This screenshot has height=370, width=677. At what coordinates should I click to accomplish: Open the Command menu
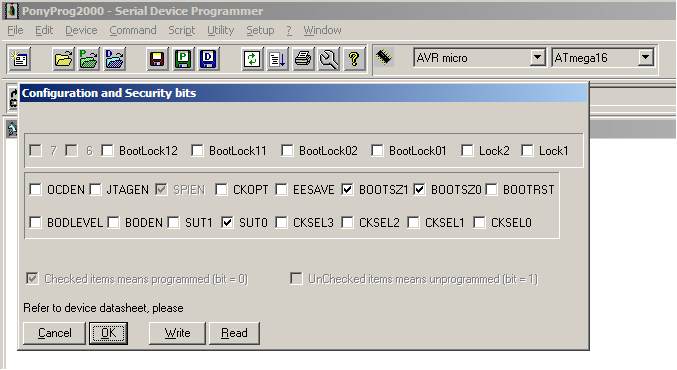pos(133,30)
